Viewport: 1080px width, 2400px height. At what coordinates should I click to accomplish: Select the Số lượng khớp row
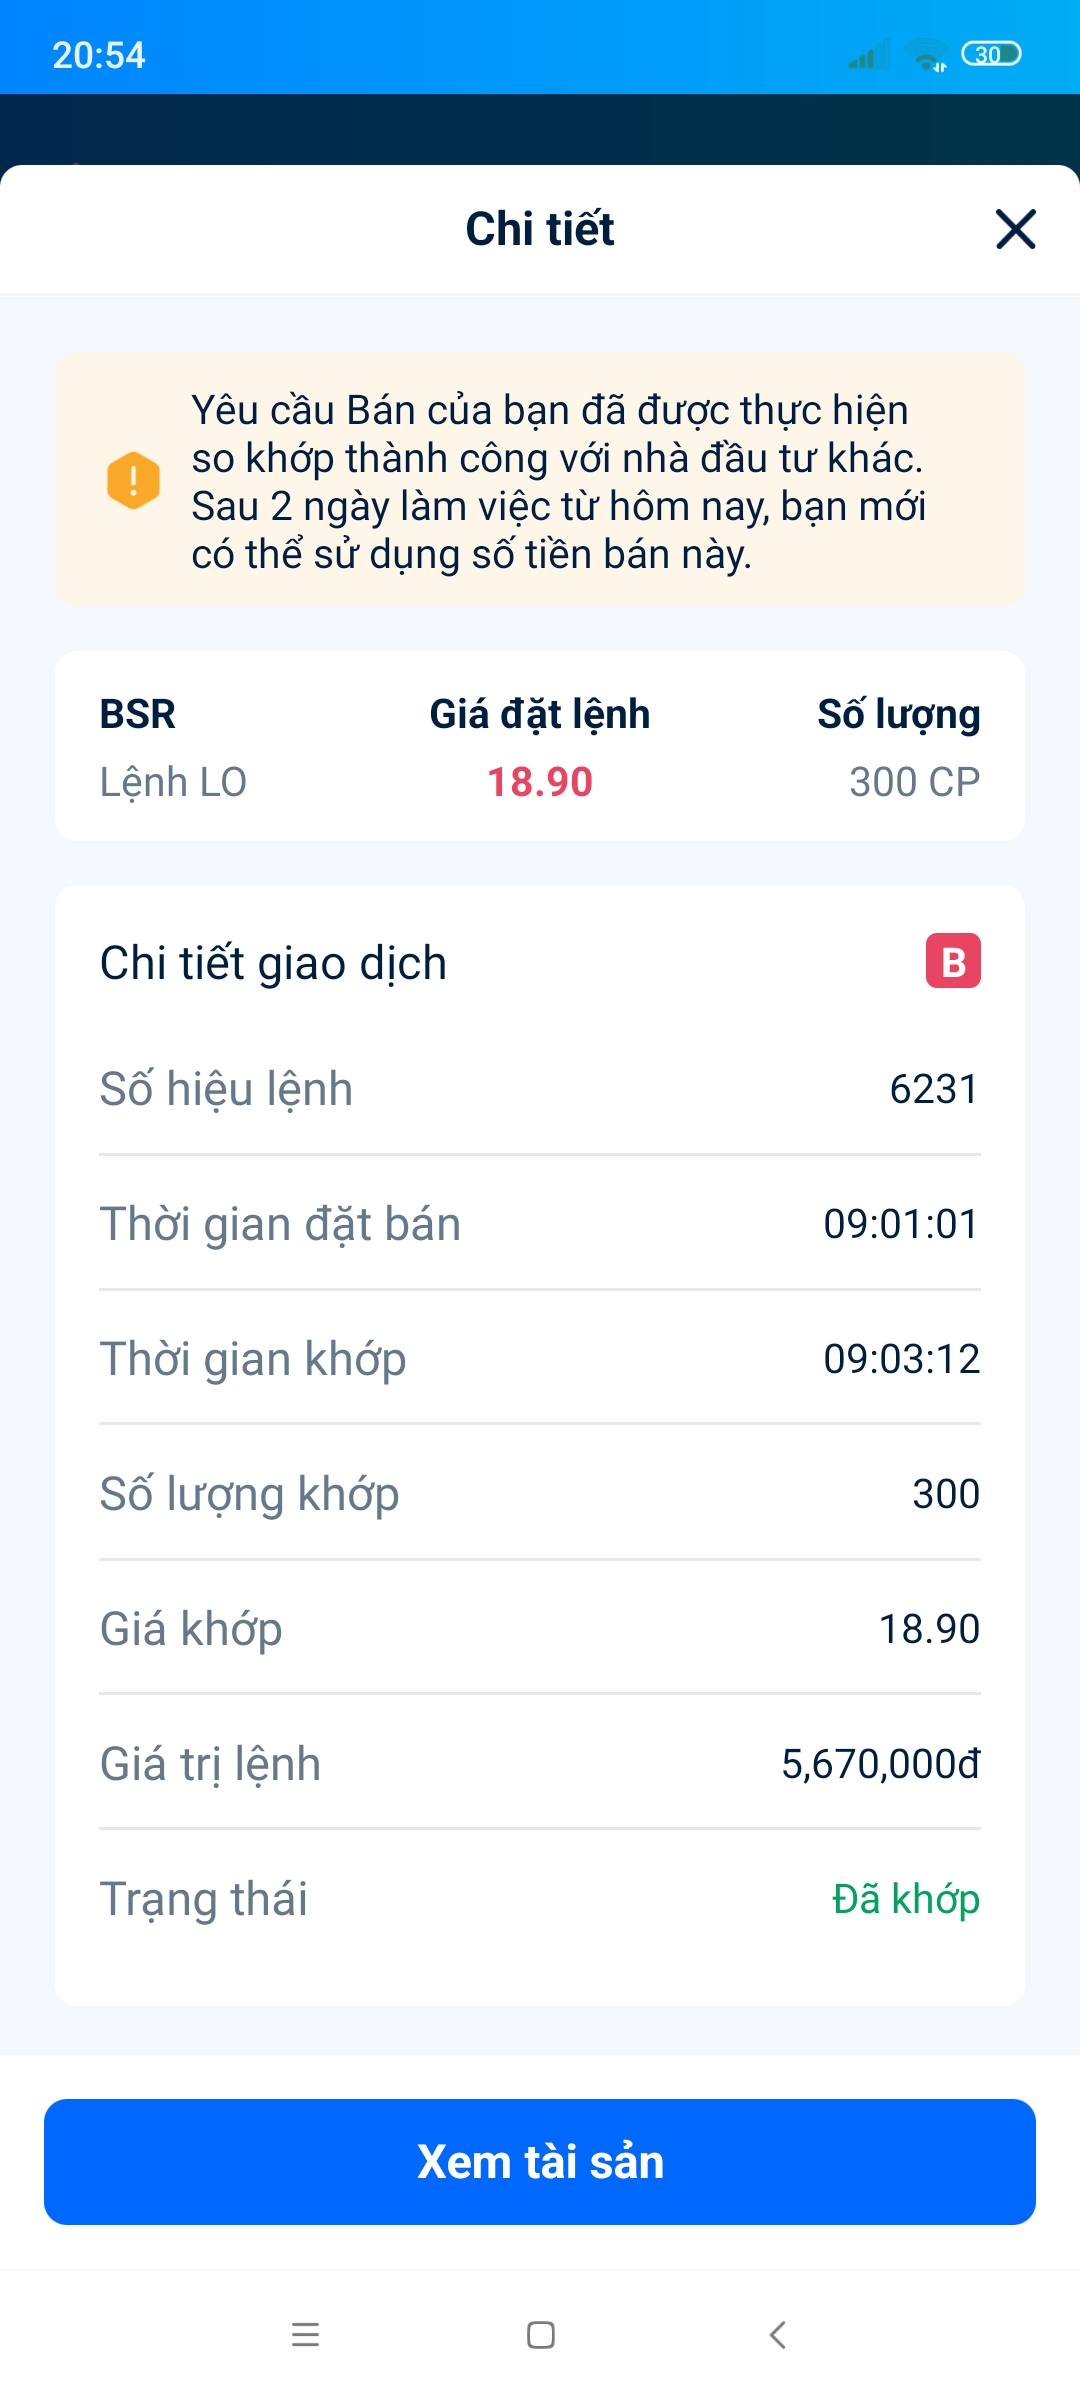point(540,1493)
